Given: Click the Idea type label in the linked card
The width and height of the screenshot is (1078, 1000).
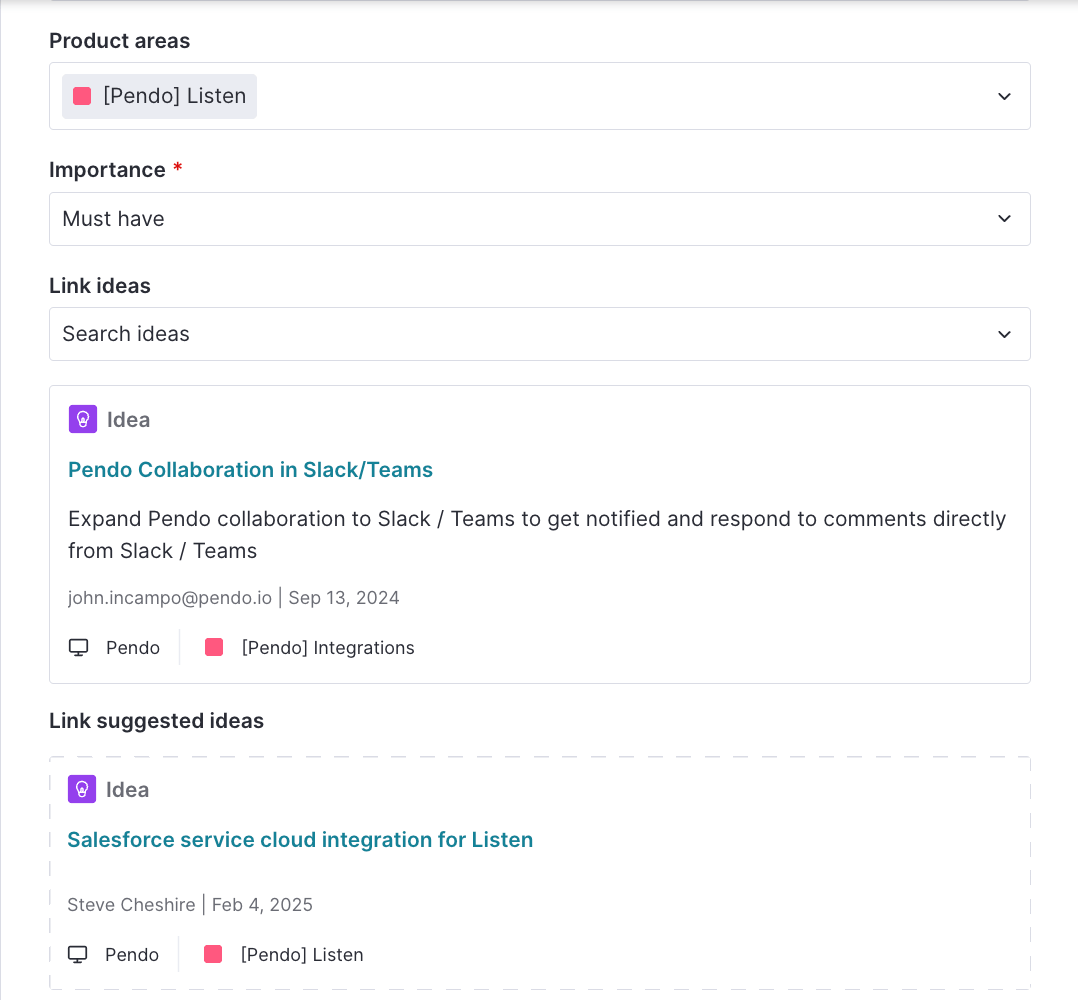Looking at the screenshot, I should click(129, 420).
